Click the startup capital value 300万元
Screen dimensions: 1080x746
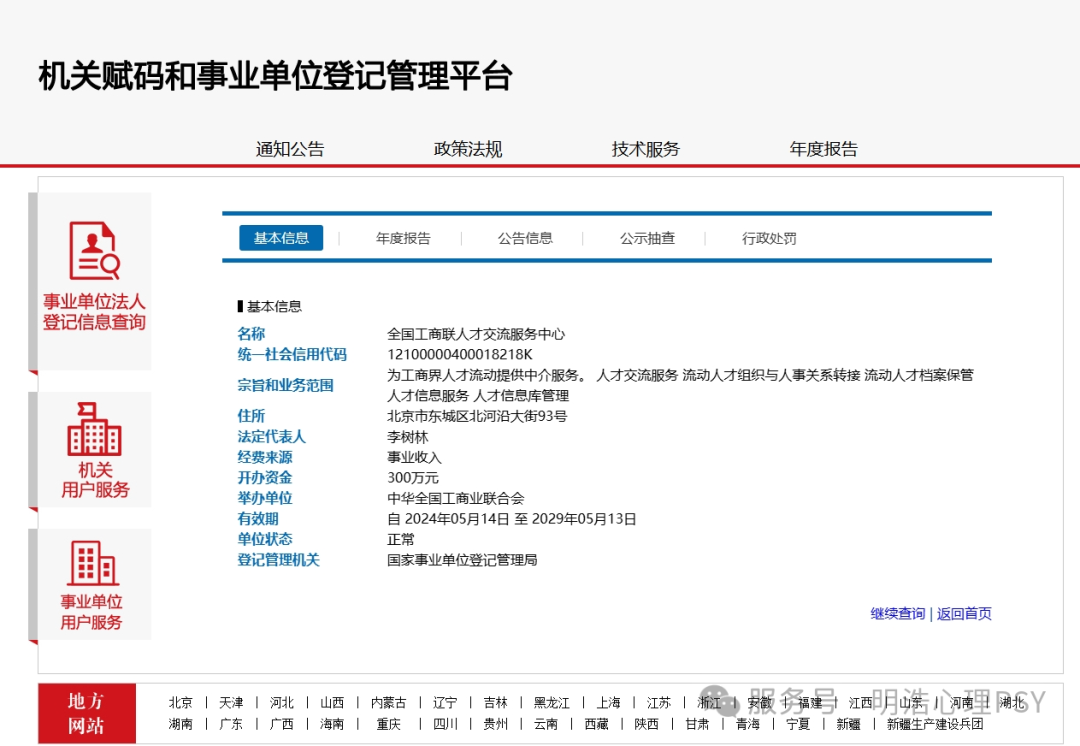click(x=413, y=477)
